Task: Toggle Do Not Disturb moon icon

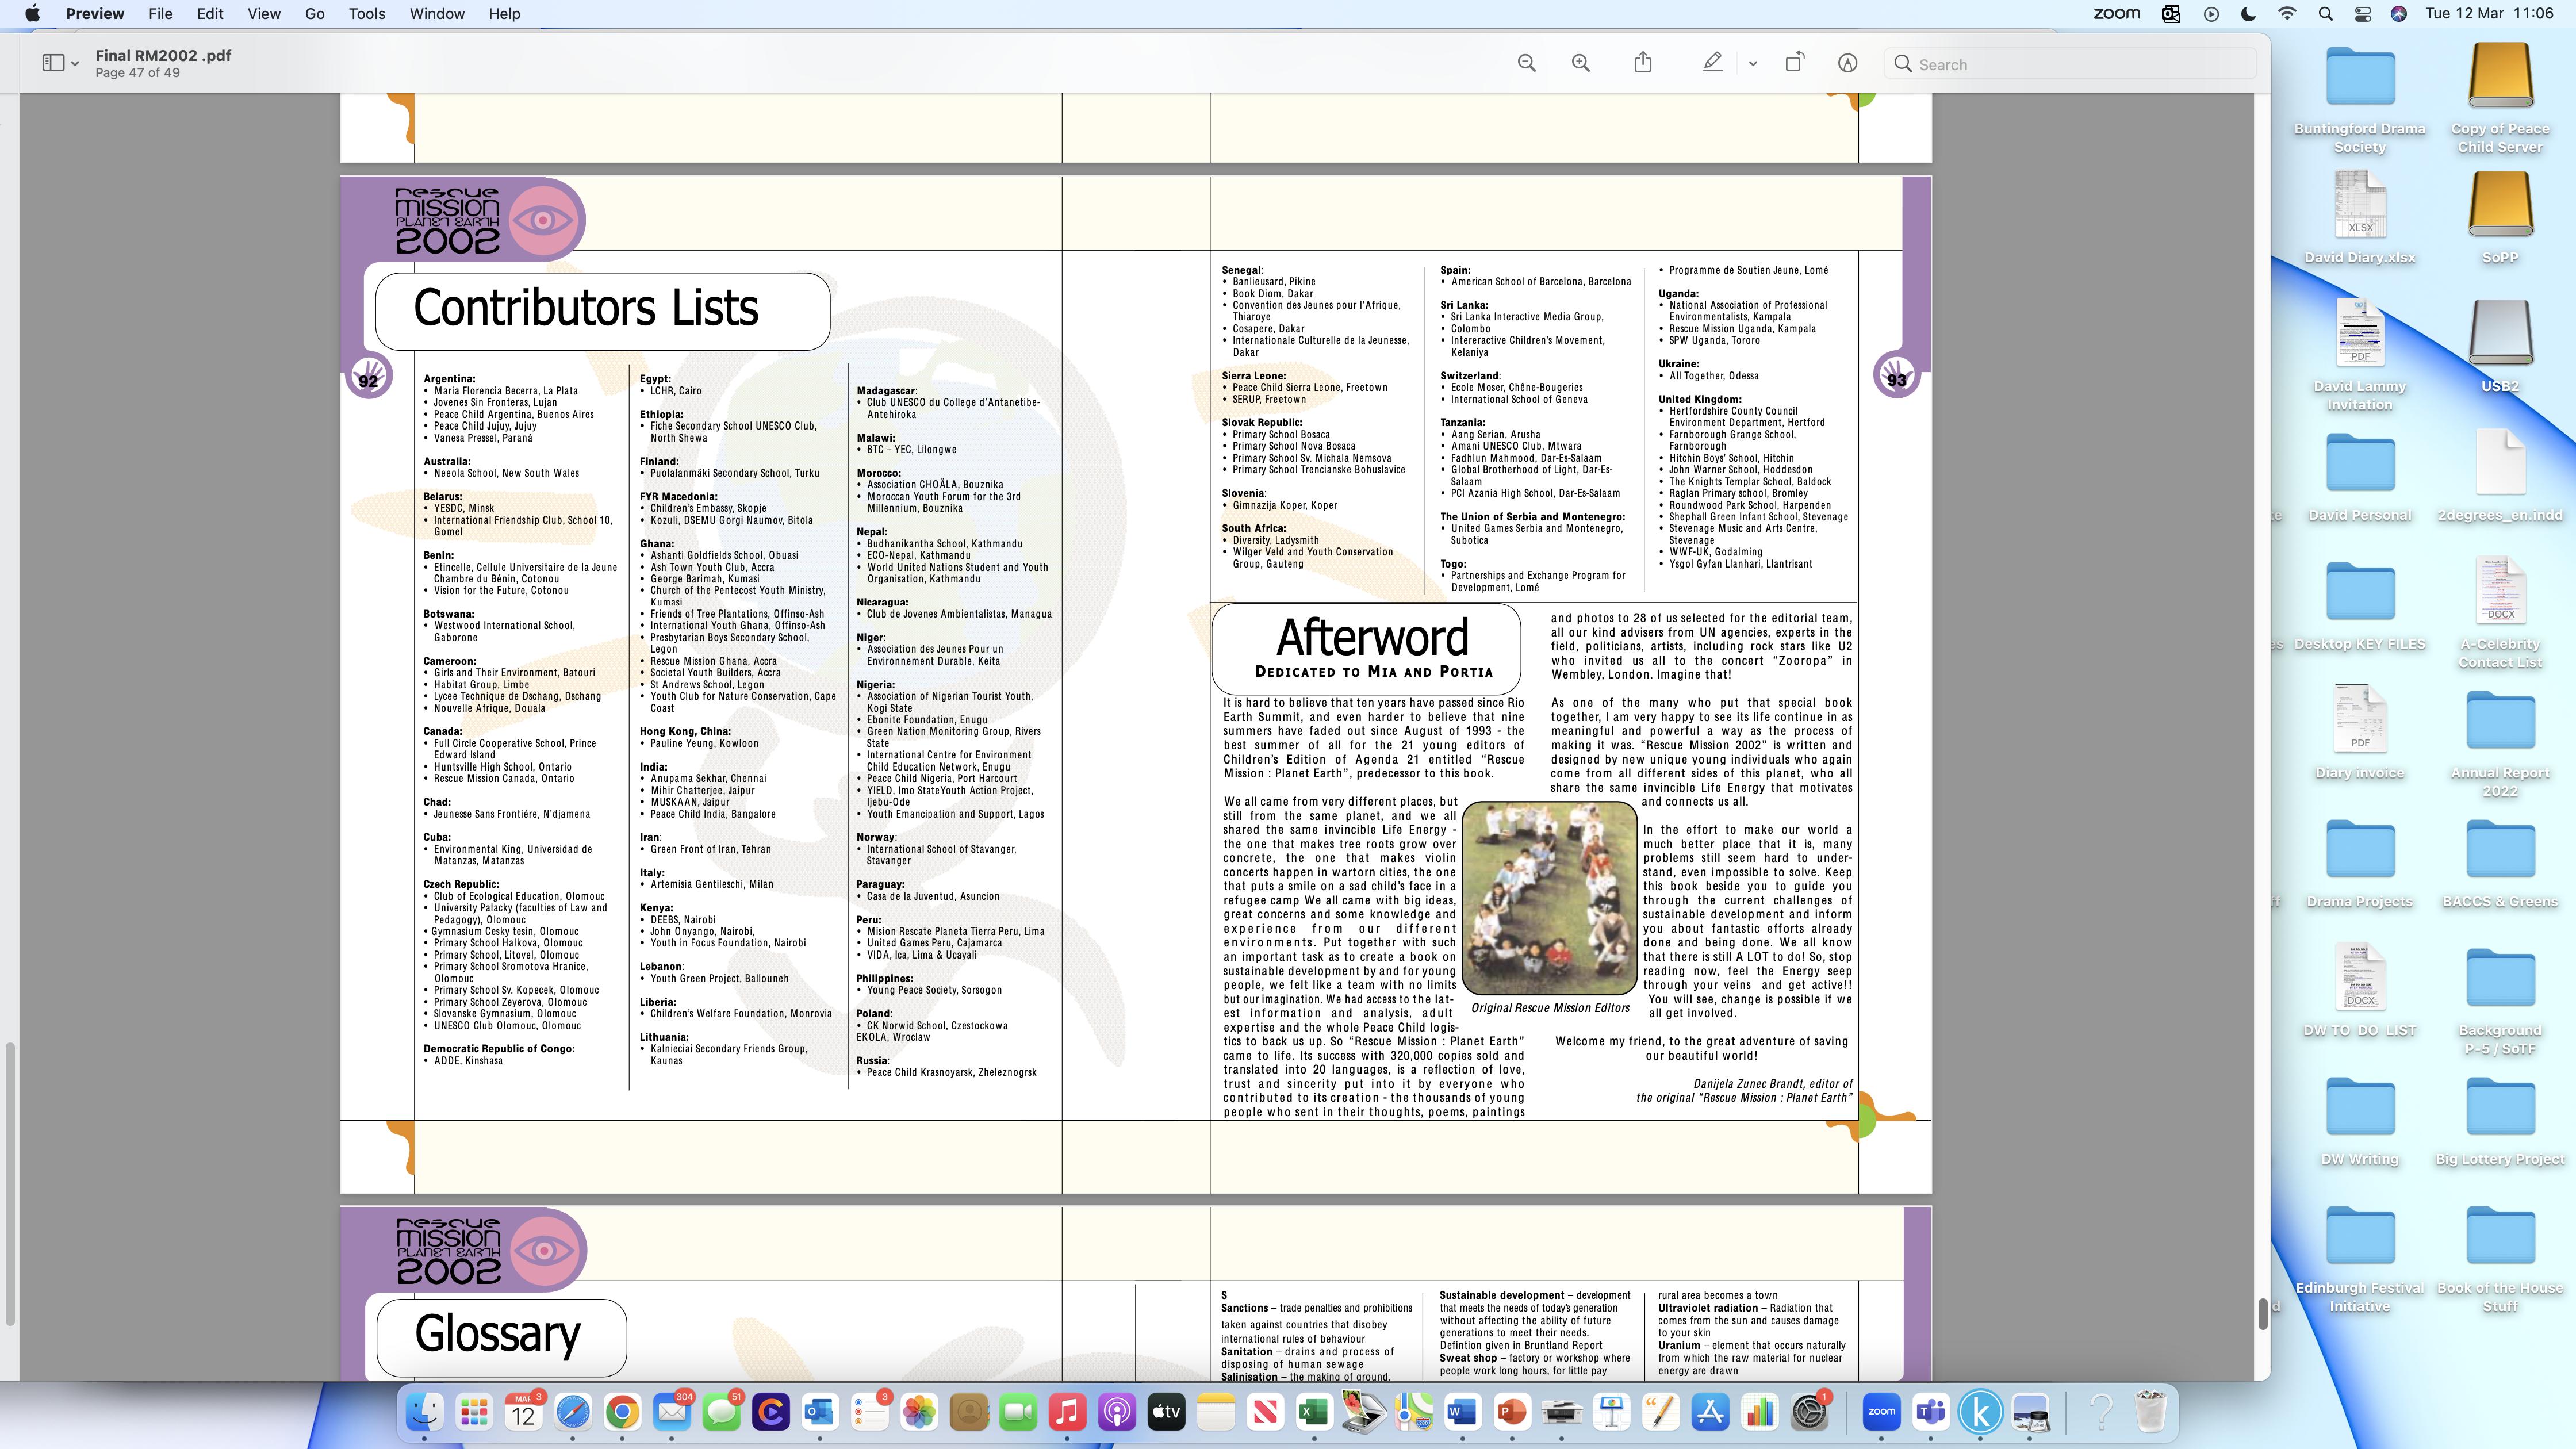Action: point(2249,14)
